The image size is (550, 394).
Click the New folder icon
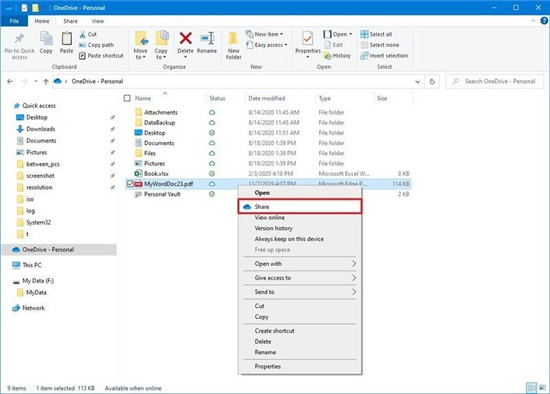tap(233, 38)
